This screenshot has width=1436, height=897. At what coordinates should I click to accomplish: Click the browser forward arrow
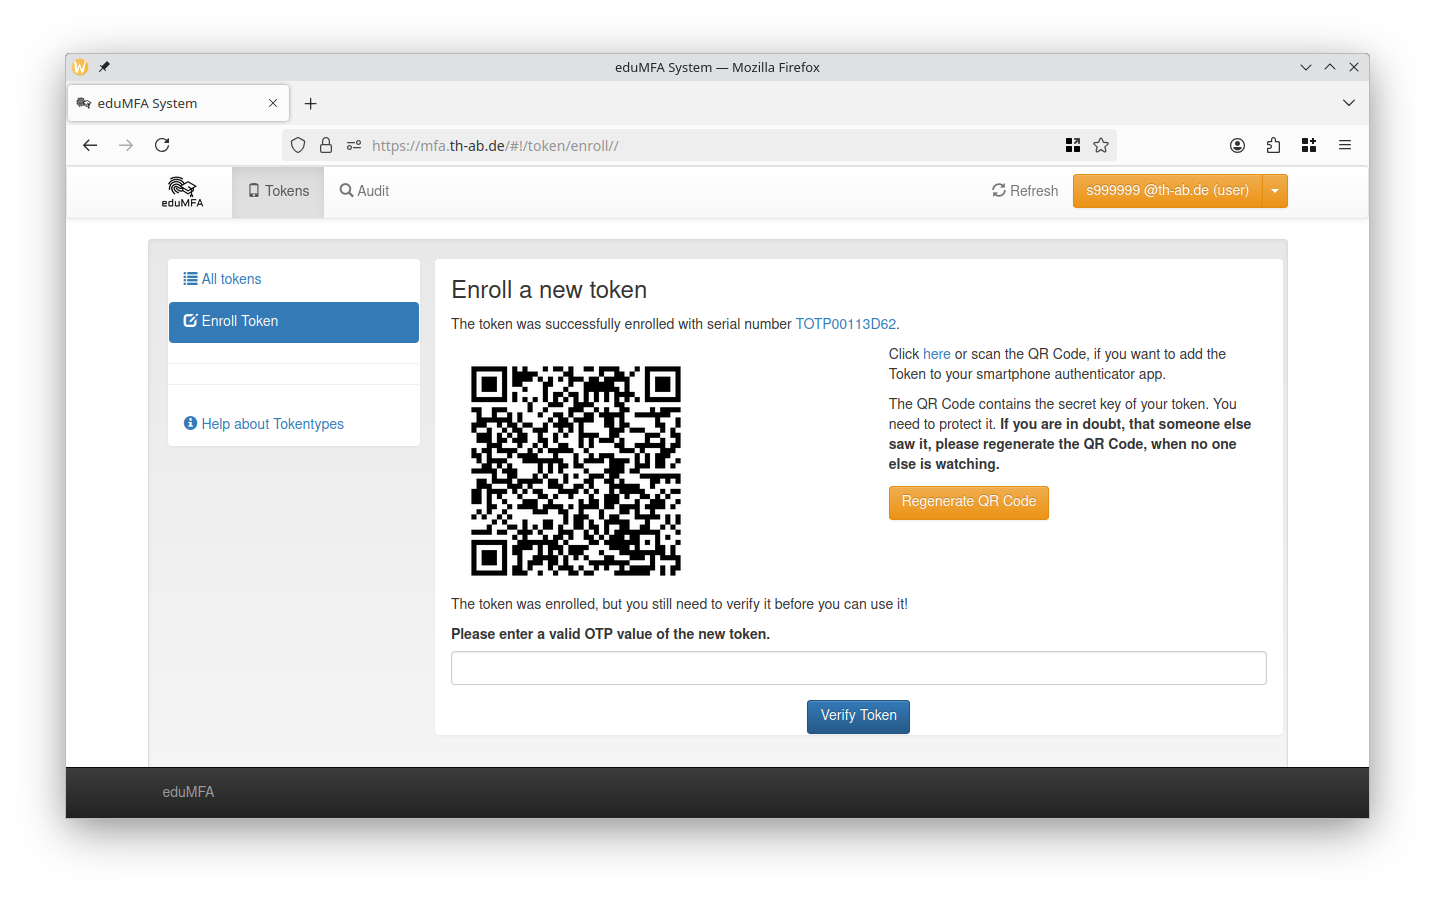[126, 145]
